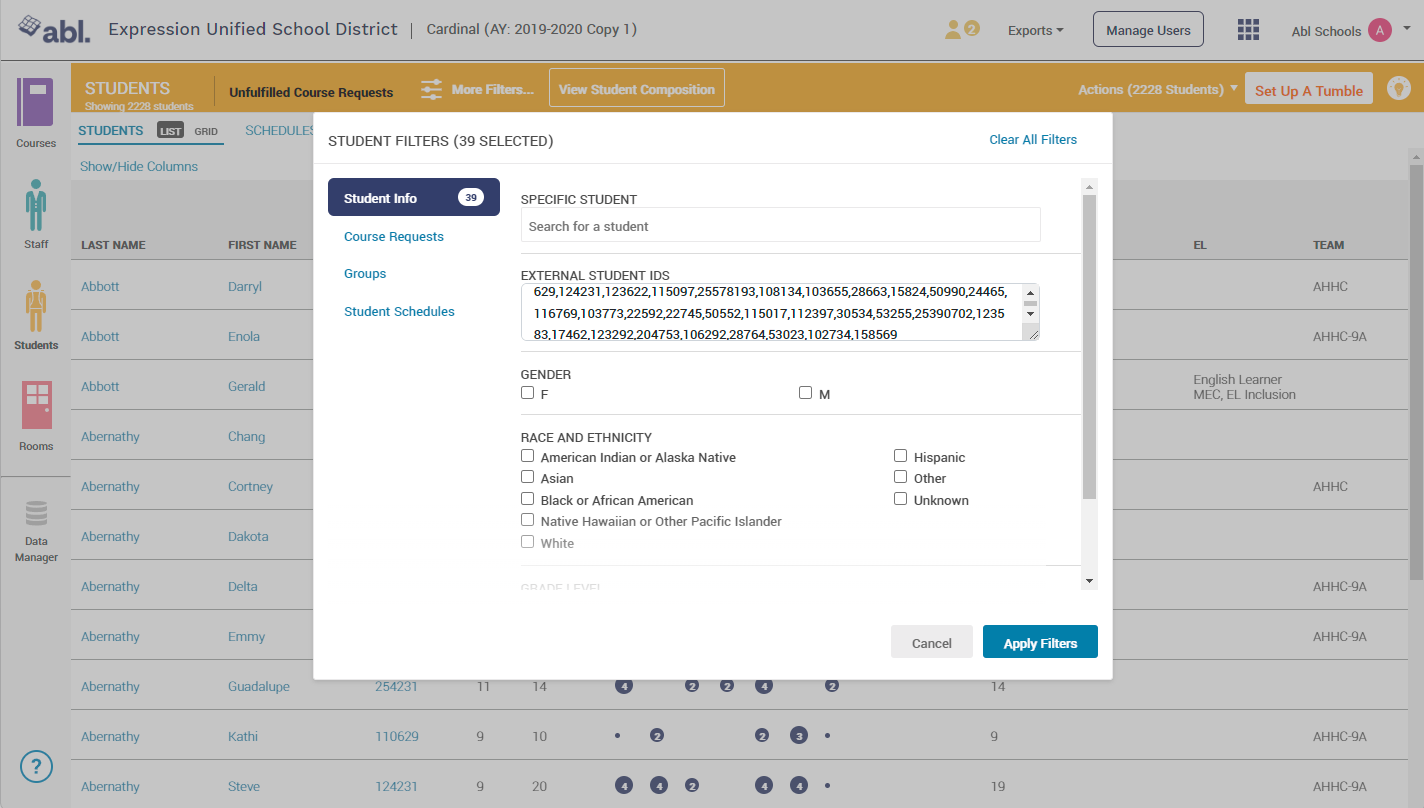Click the help question mark icon

[36, 767]
